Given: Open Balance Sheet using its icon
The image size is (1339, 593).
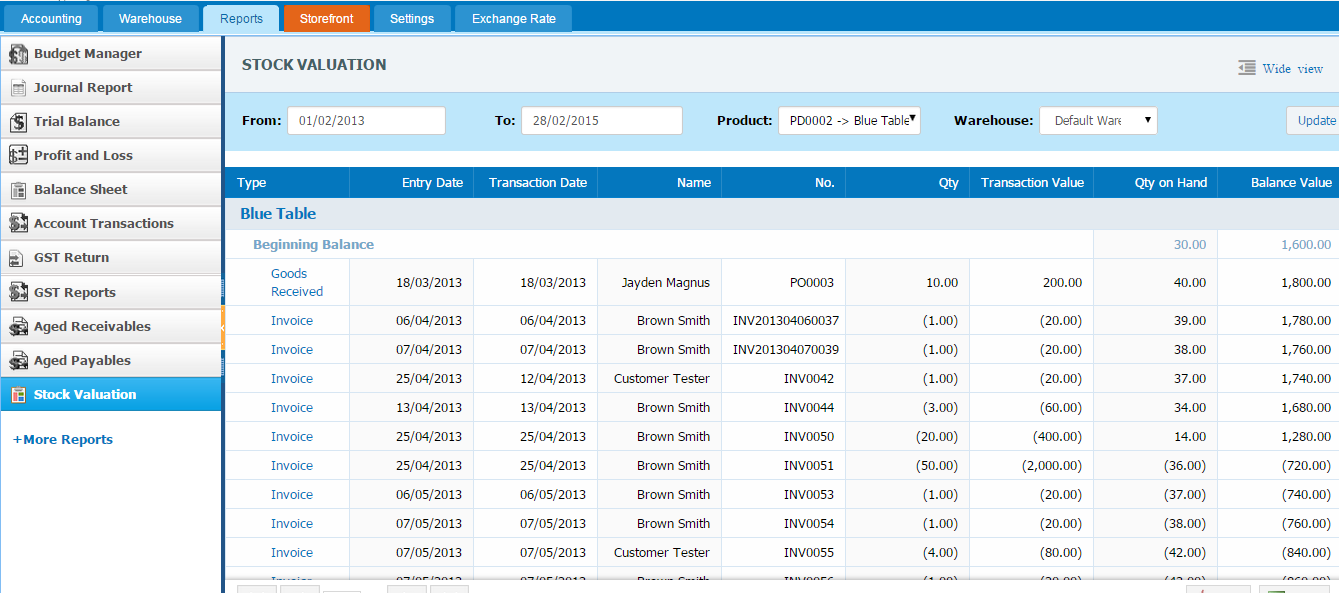Looking at the screenshot, I should point(18,190).
